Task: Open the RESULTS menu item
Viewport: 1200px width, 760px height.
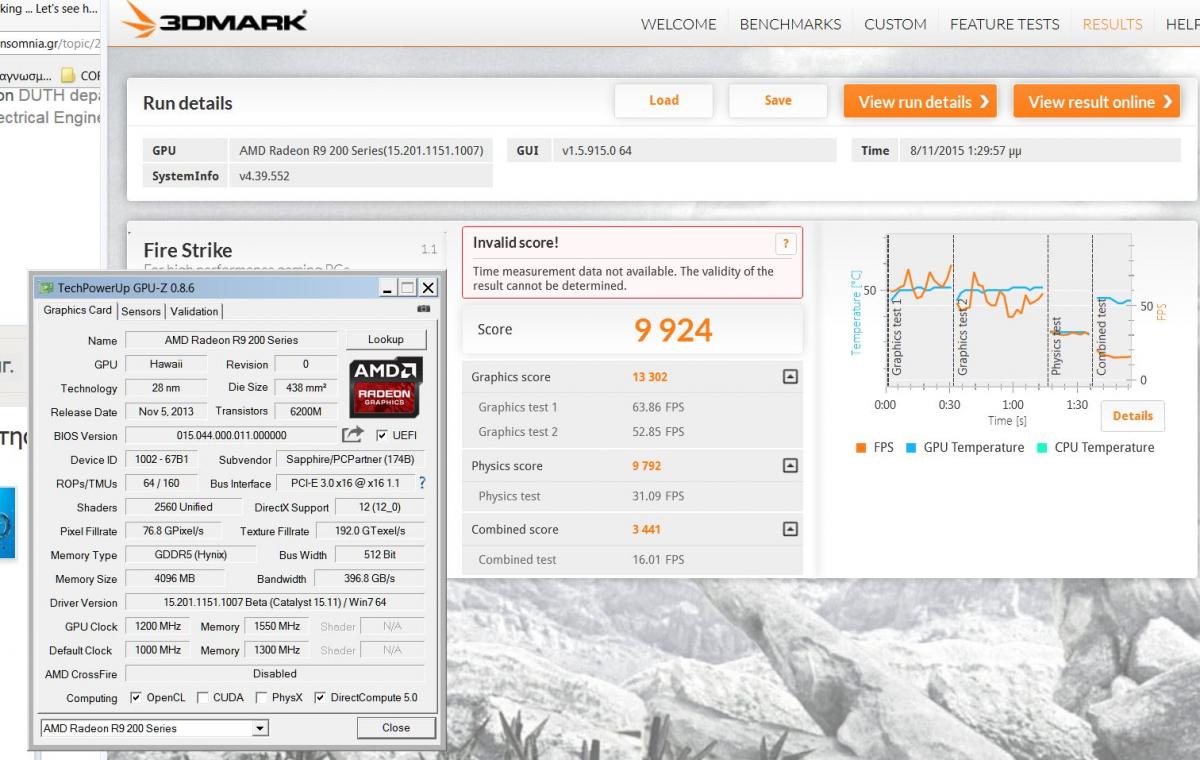Action: [x=1112, y=24]
